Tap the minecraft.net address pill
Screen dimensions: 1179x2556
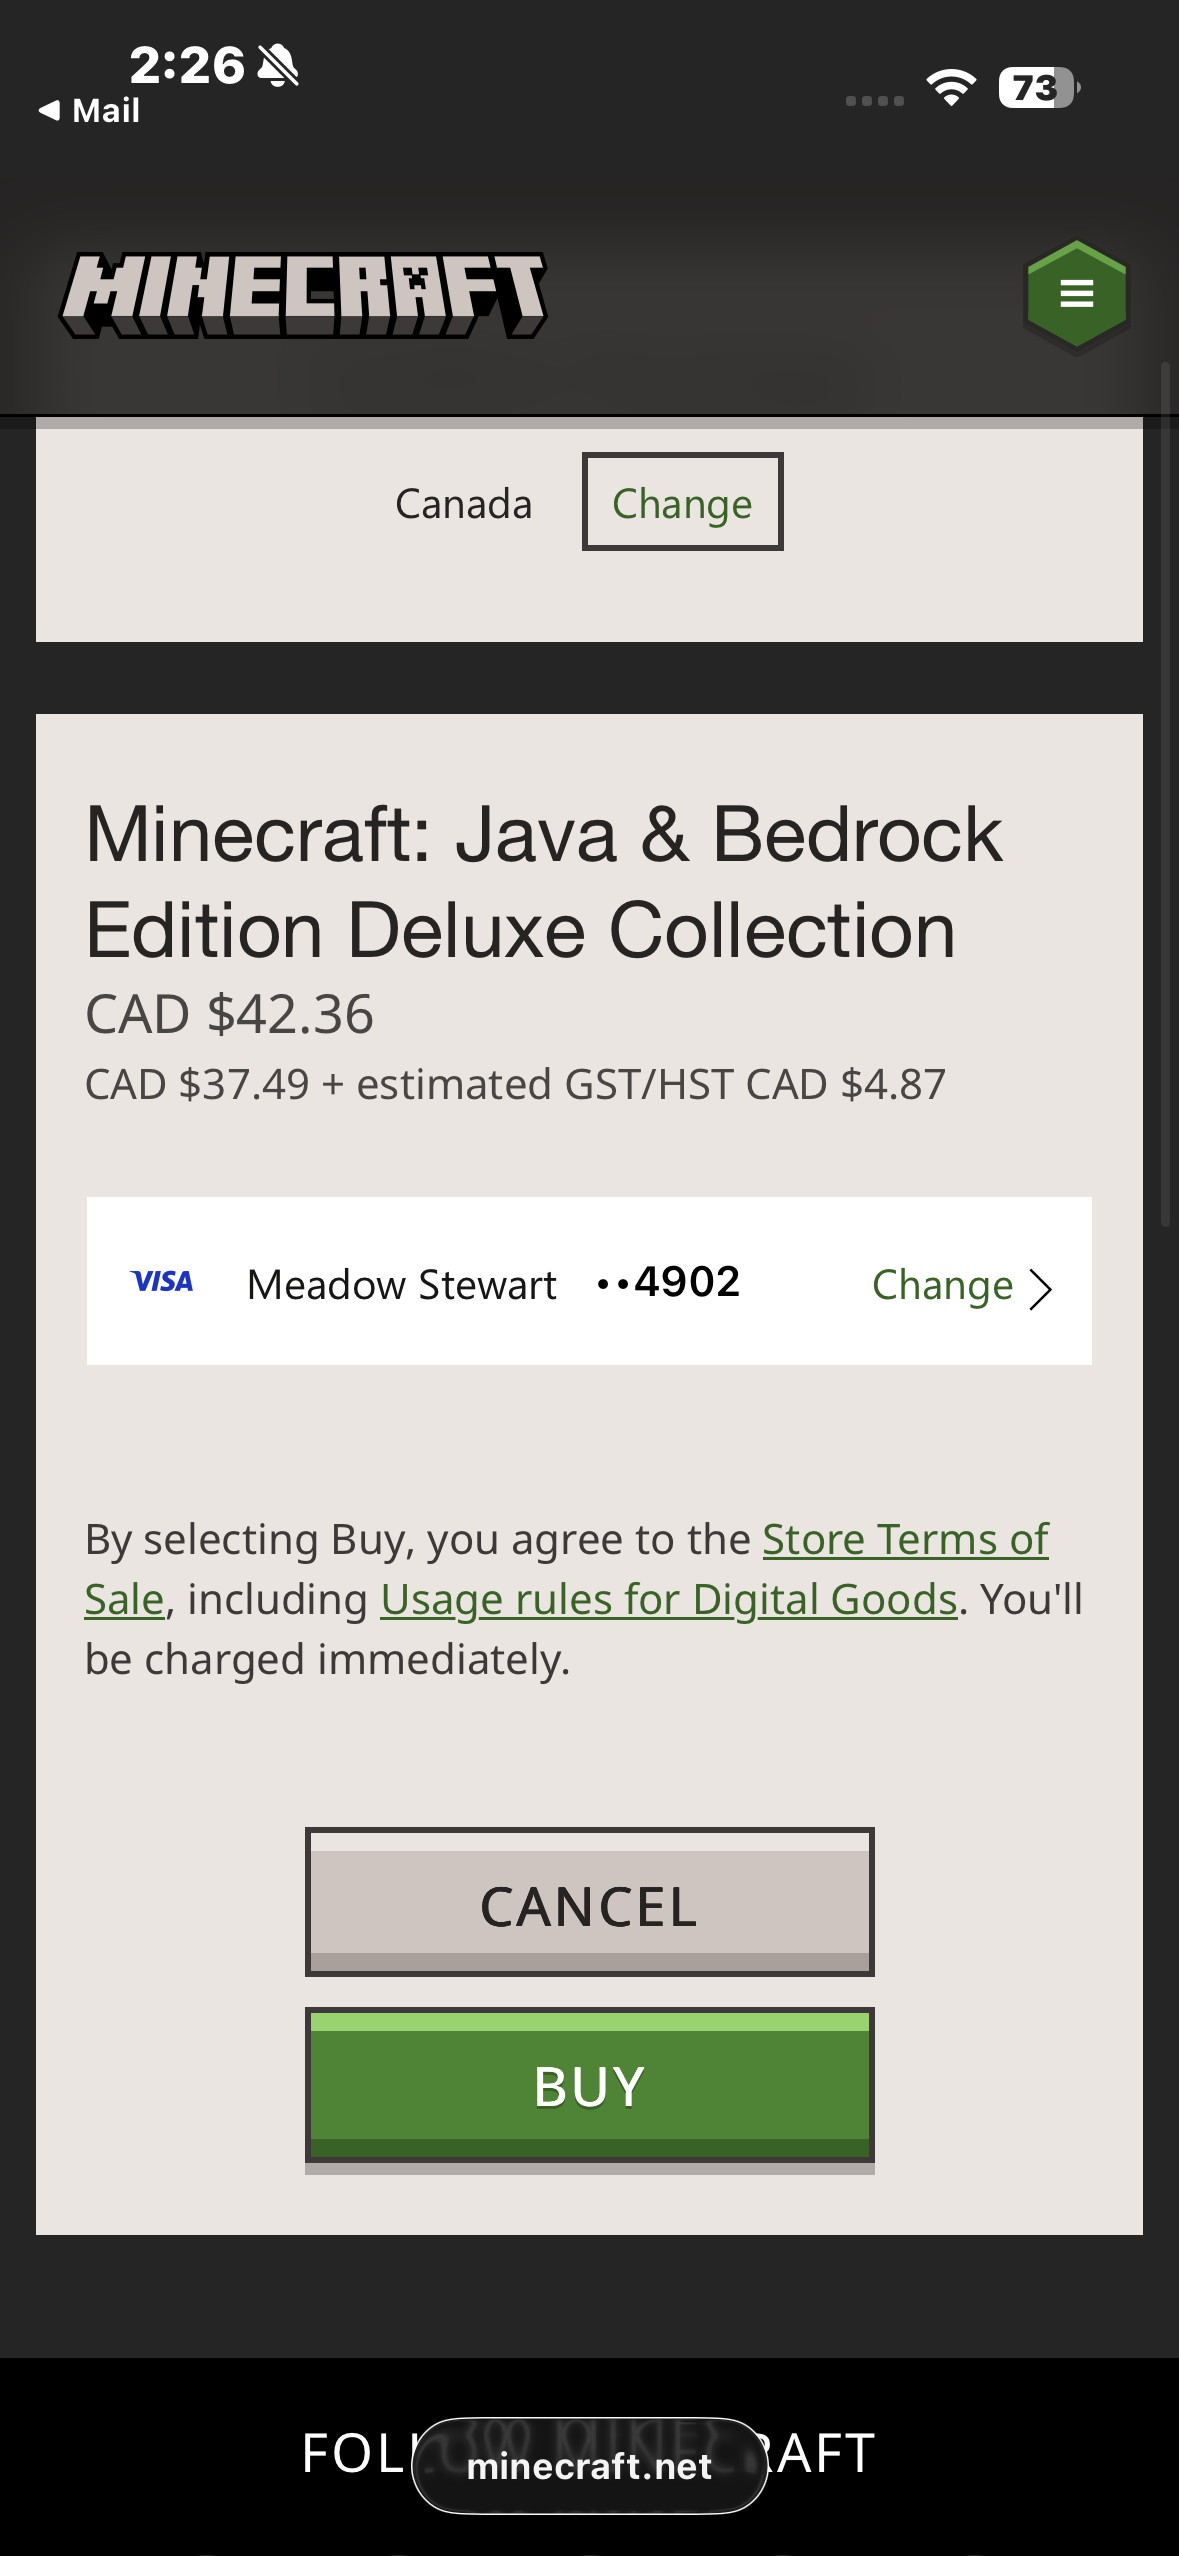589,2466
